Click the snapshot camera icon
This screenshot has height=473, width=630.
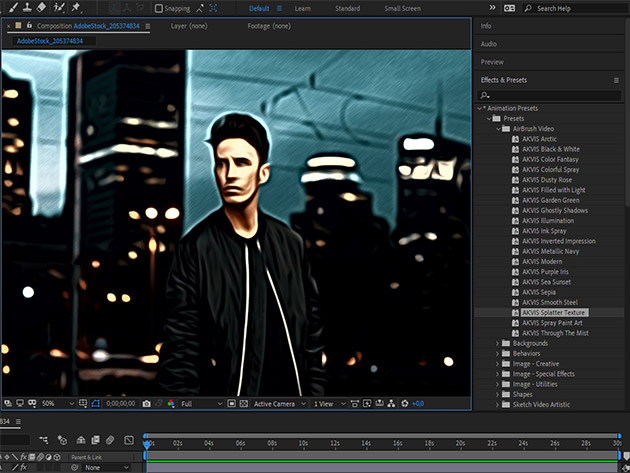click(x=146, y=403)
